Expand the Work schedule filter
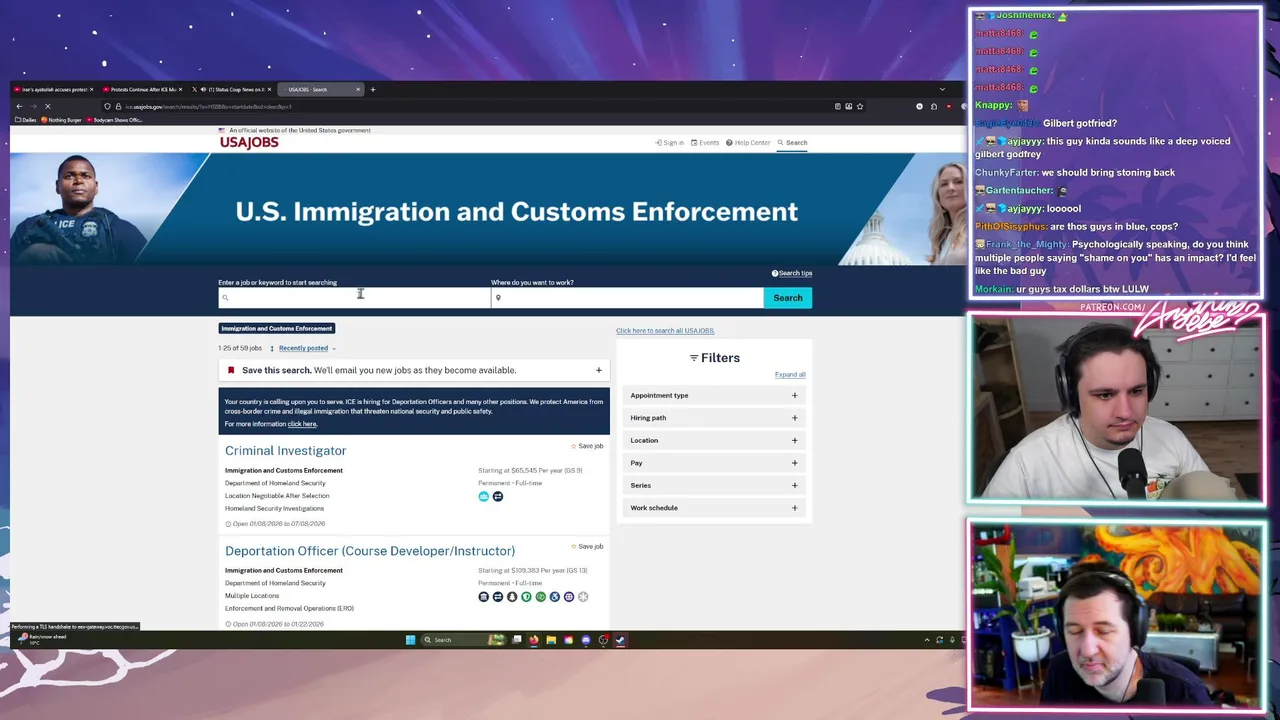This screenshot has width=1280, height=720. tap(714, 508)
